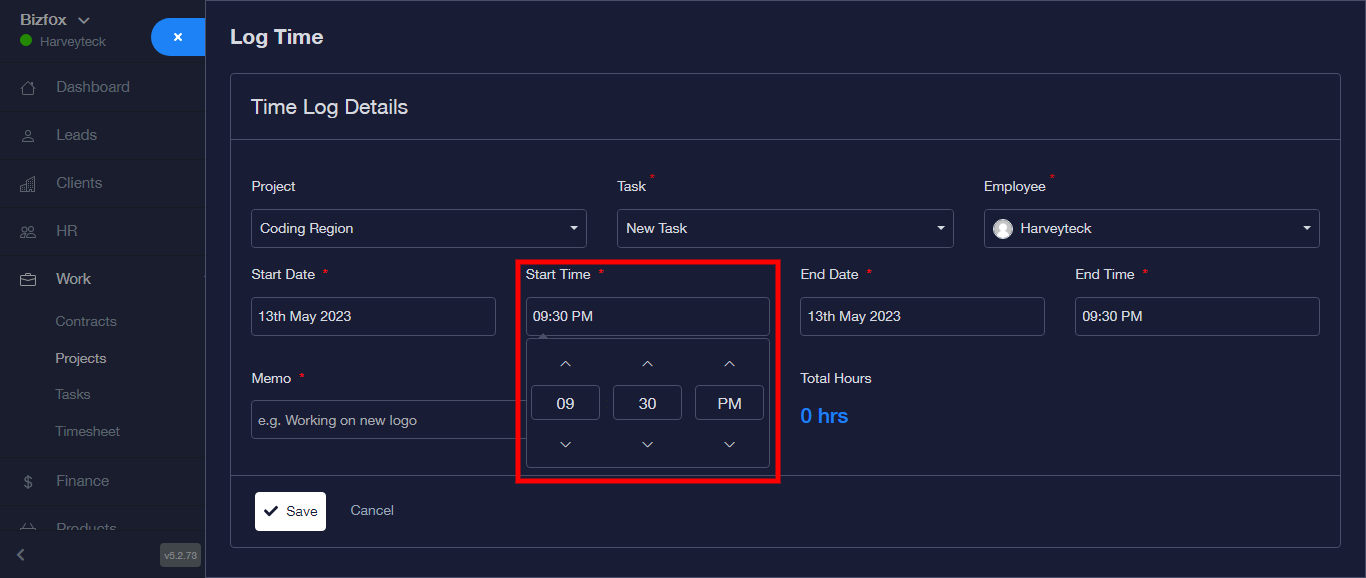Increase the hour using the up chevron
This screenshot has width=1366, height=578.
coord(565,364)
